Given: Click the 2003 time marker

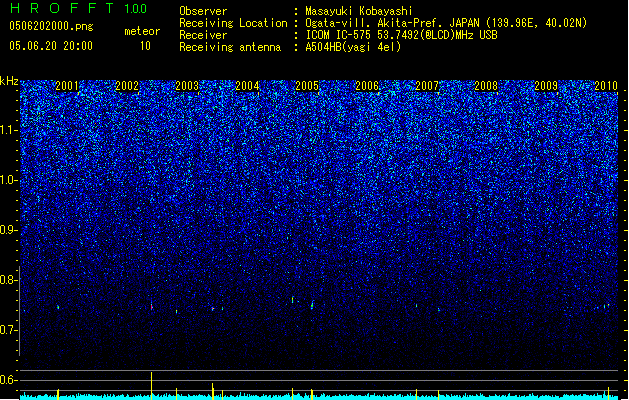Looking at the screenshot, I should click(187, 86).
